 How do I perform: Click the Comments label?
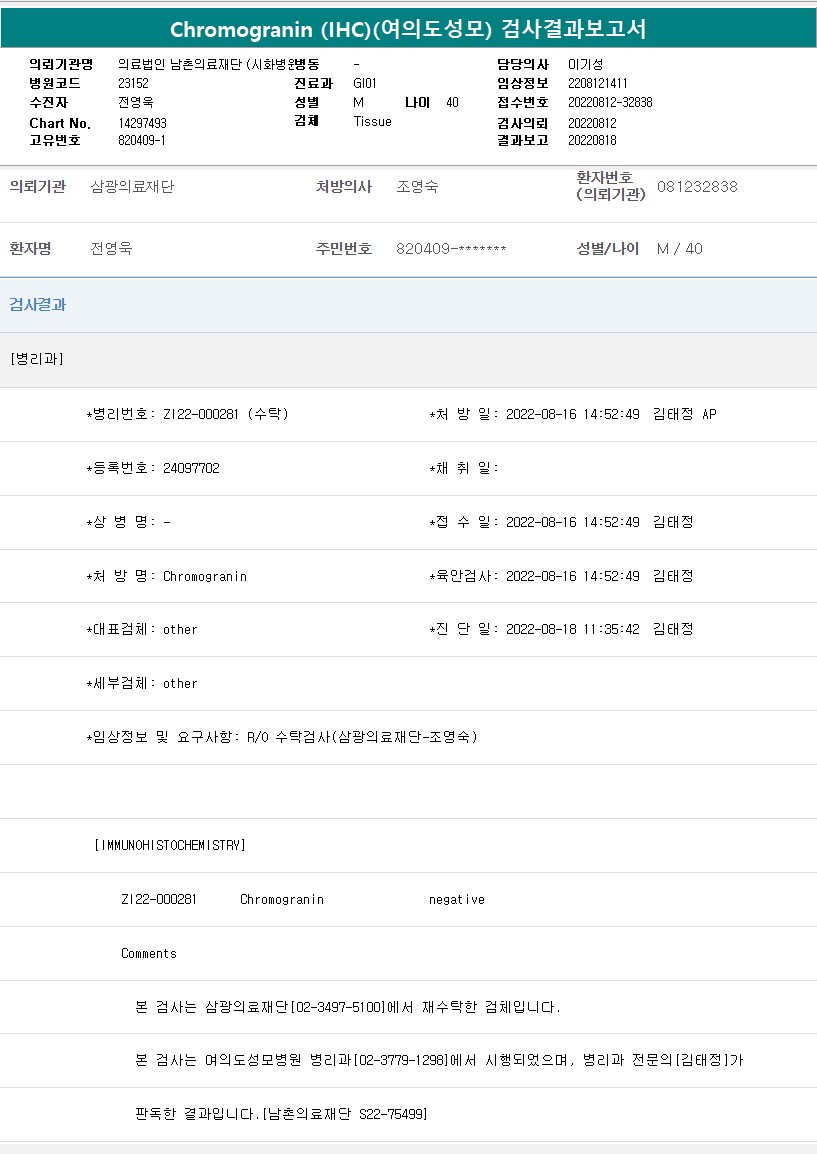point(149,953)
